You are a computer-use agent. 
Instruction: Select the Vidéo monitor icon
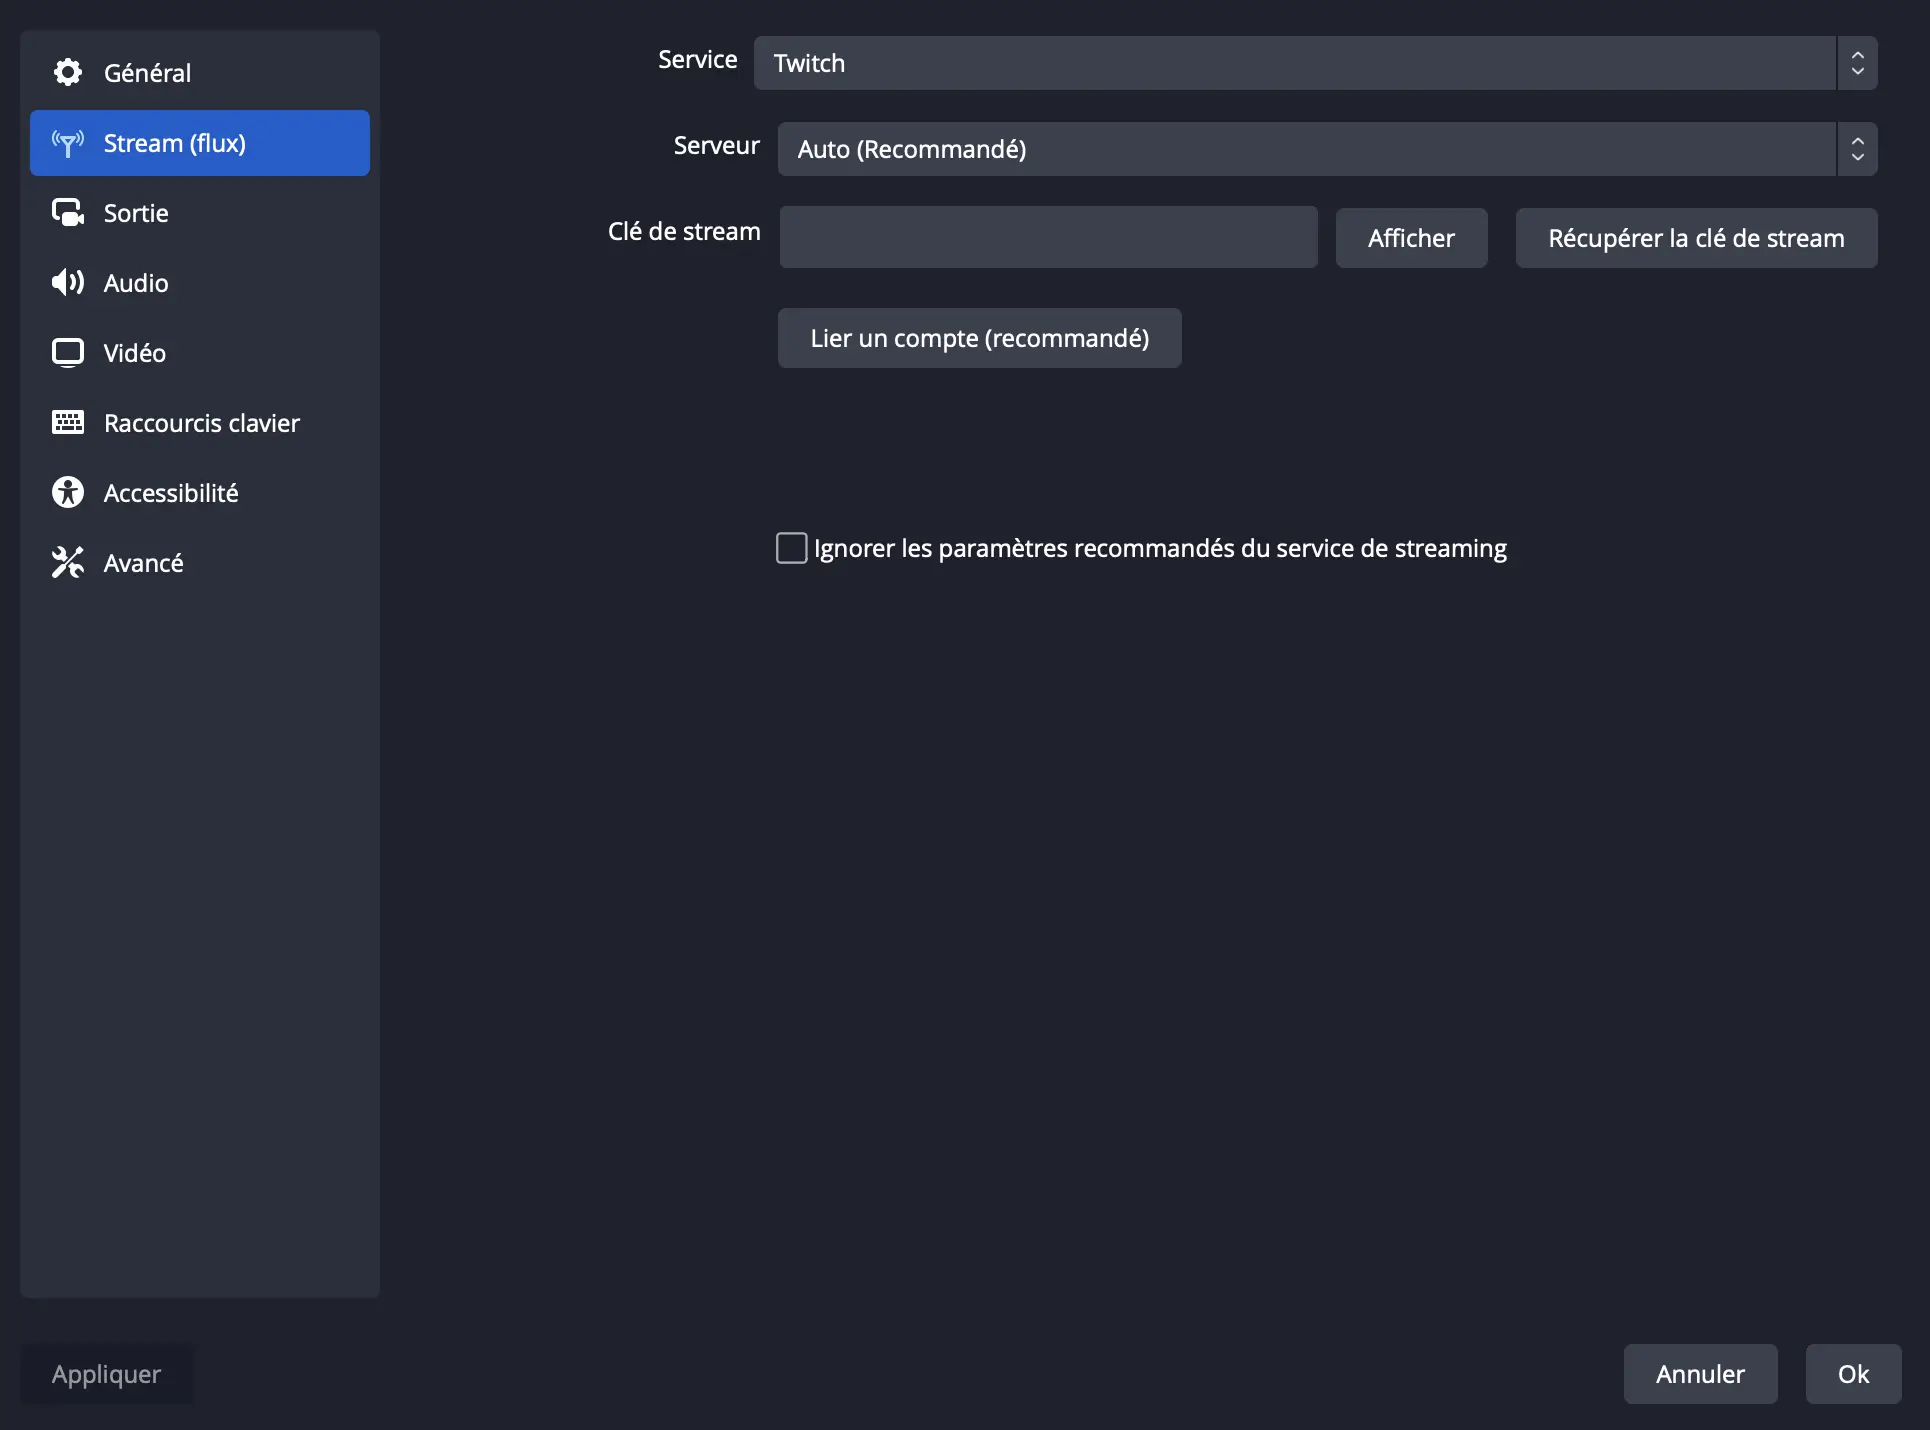tap(67, 352)
